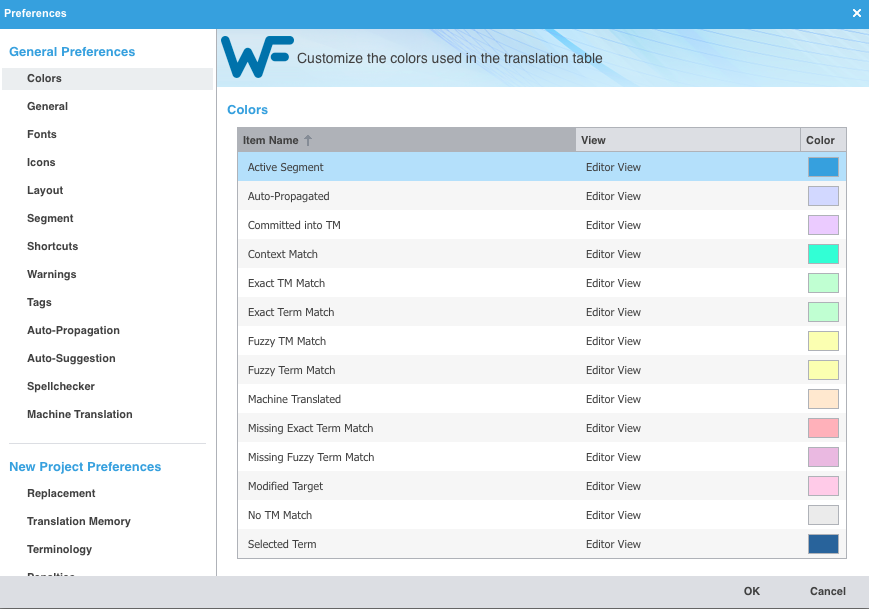Open Translation Memory project preferences

pos(79,521)
